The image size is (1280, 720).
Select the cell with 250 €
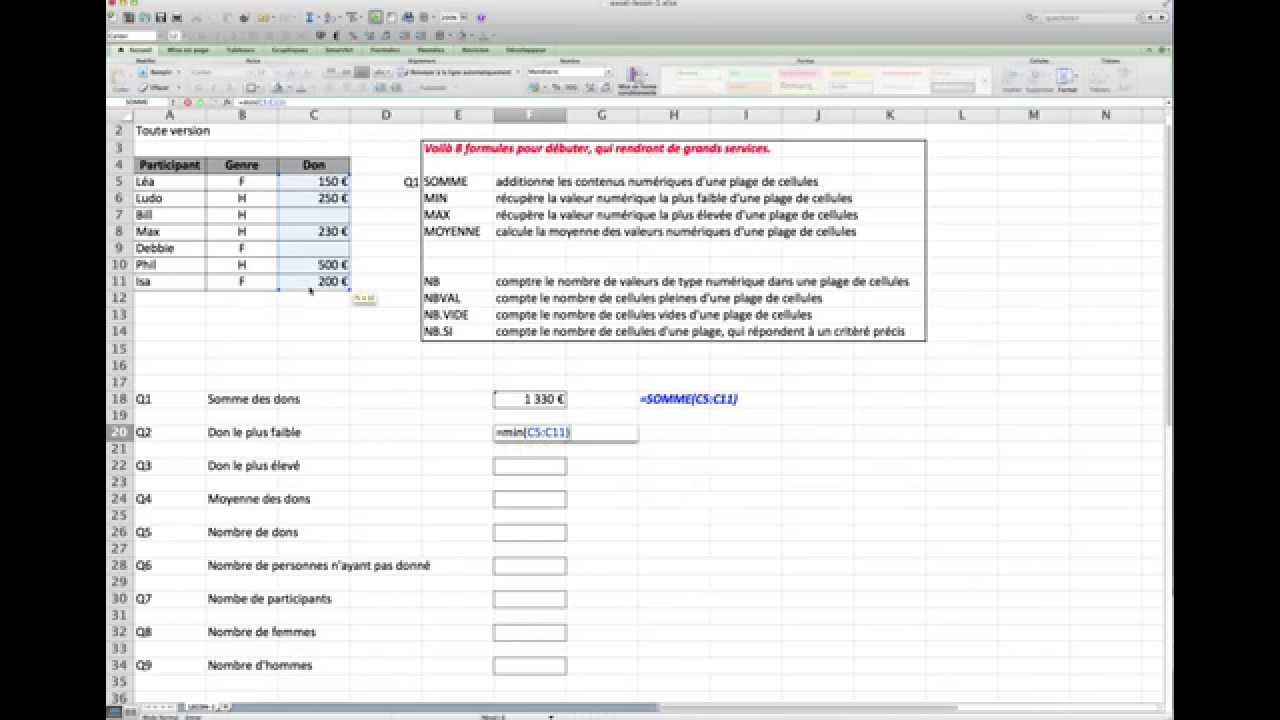tap(314, 198)
